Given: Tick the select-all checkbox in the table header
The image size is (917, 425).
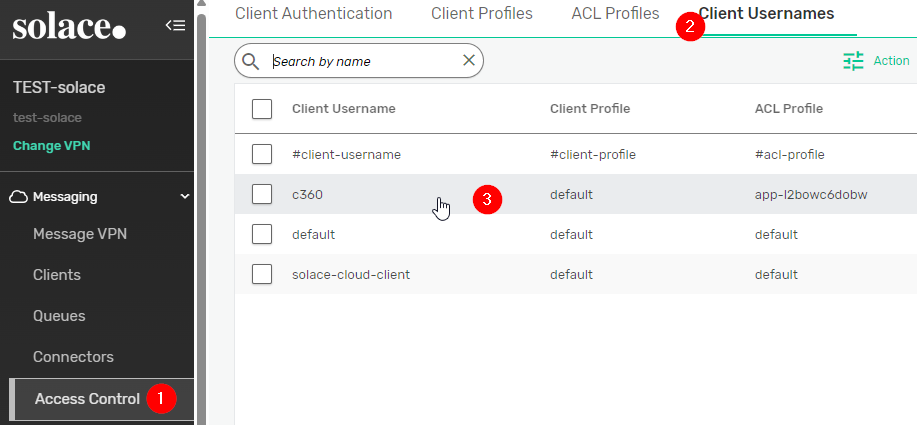Looking at the screenshot, I should 262,109.
